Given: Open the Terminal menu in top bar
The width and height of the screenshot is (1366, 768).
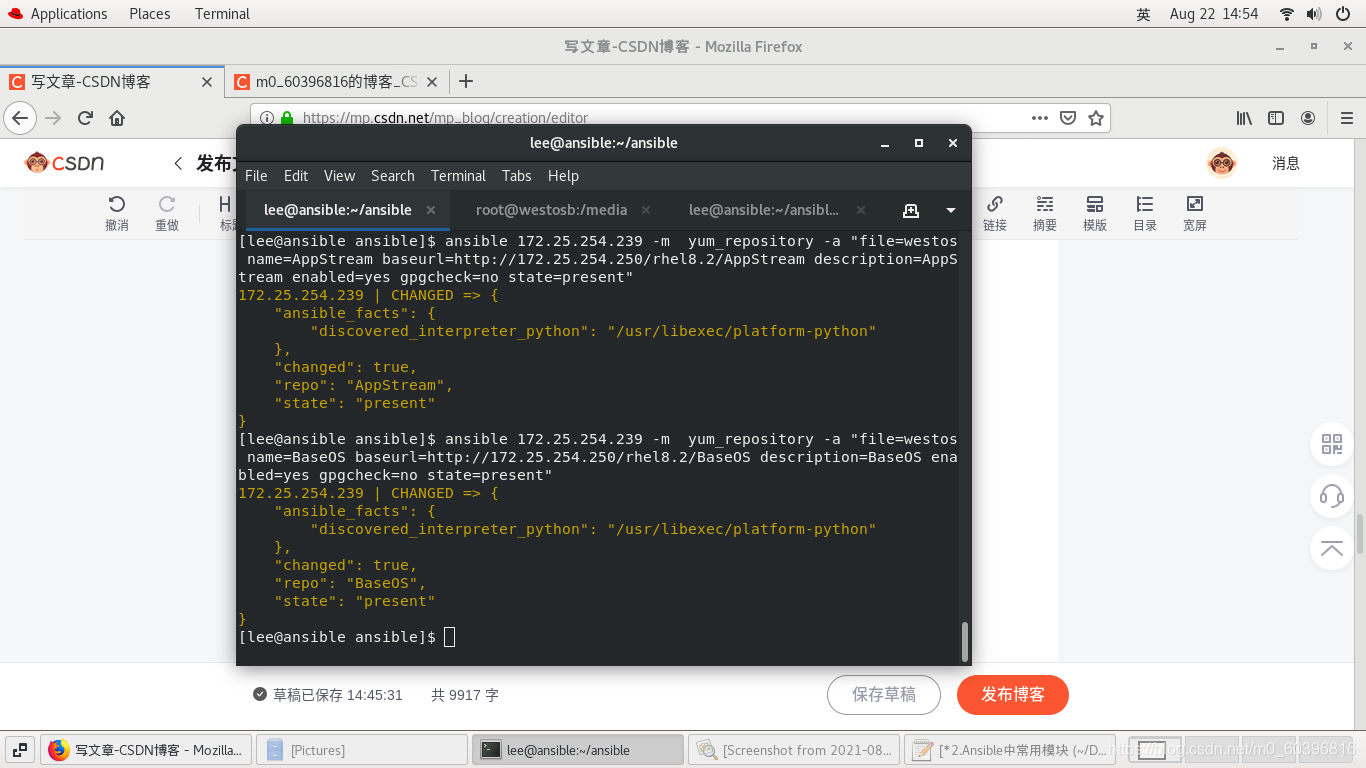Looking at the screenshot, I should click(x=222, y=14).
